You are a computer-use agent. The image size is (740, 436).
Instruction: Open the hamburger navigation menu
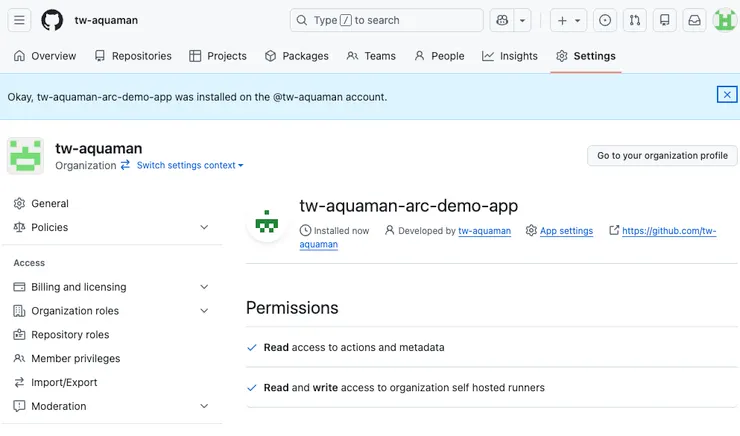tap(20, 20)
